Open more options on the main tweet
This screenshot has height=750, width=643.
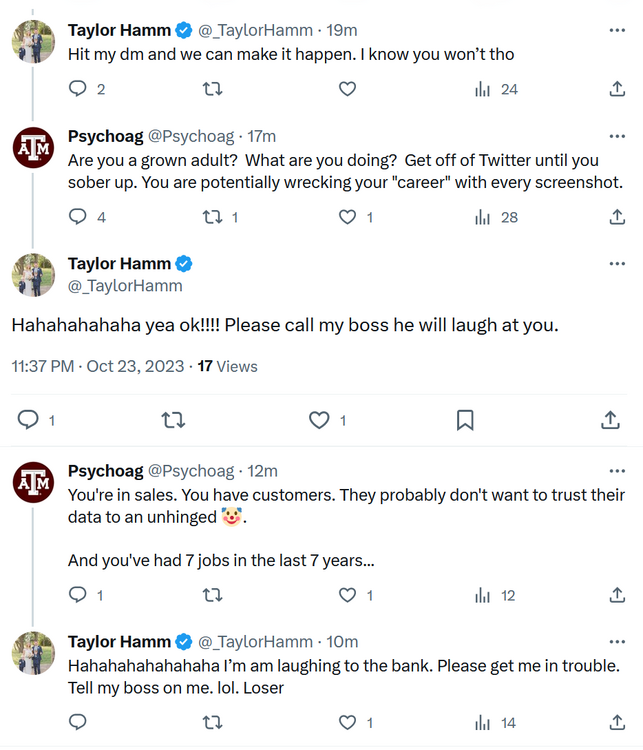[x=617, y=264]
